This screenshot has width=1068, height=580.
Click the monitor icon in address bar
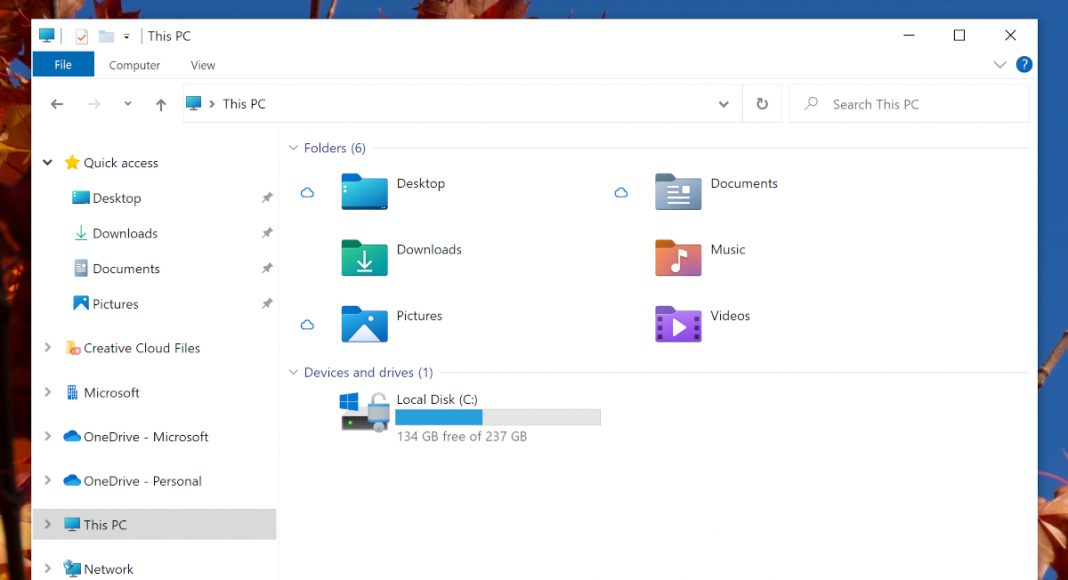[x=193, y=103]
